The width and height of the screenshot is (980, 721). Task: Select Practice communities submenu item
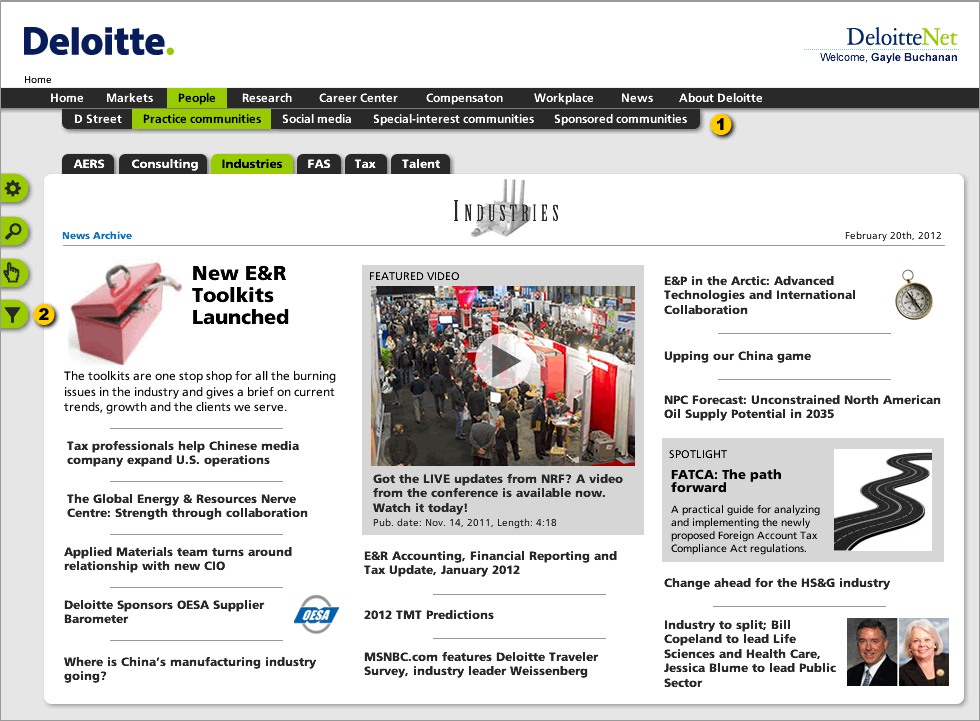(202, 119)
